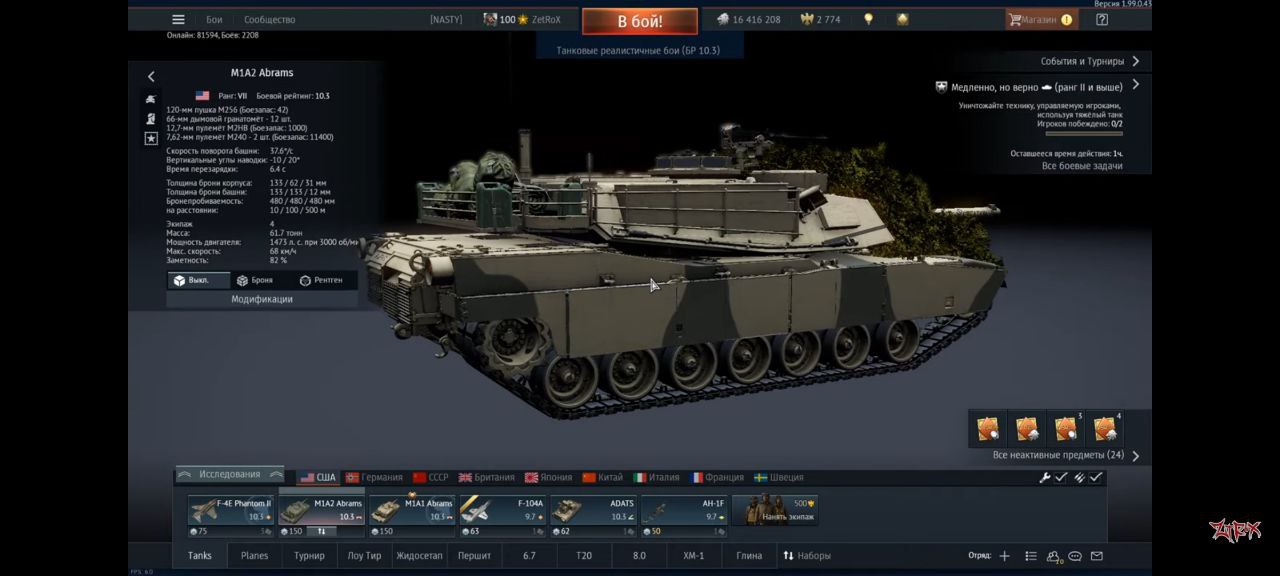
Task: Open the squad list icon
Action: coord(1031,556)
